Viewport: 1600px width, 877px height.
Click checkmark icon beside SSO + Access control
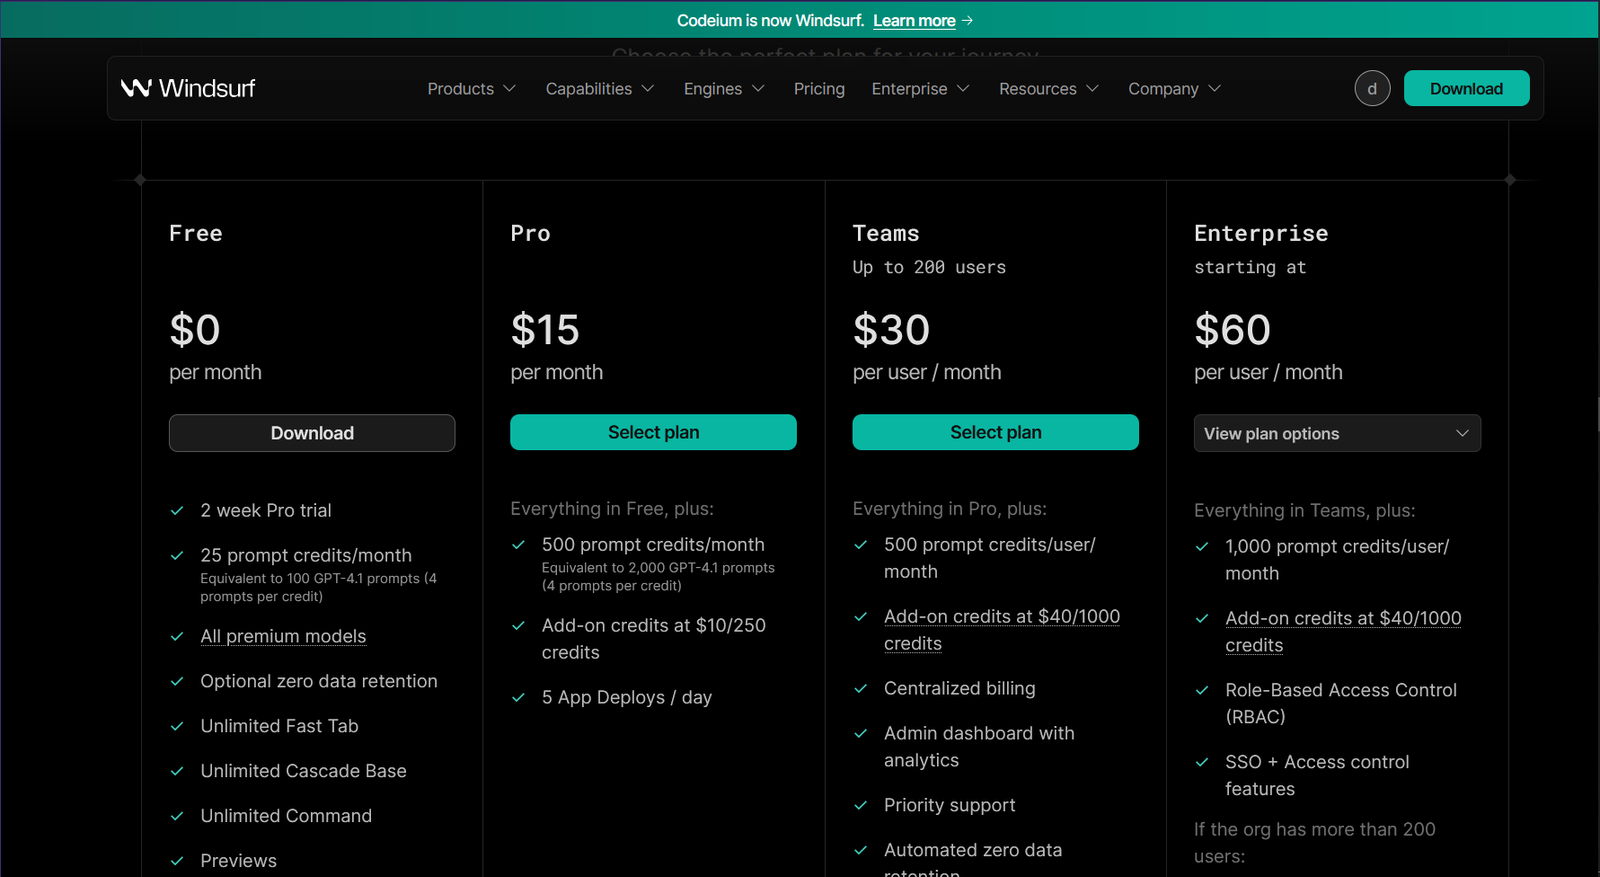(x=1202, y=763)
